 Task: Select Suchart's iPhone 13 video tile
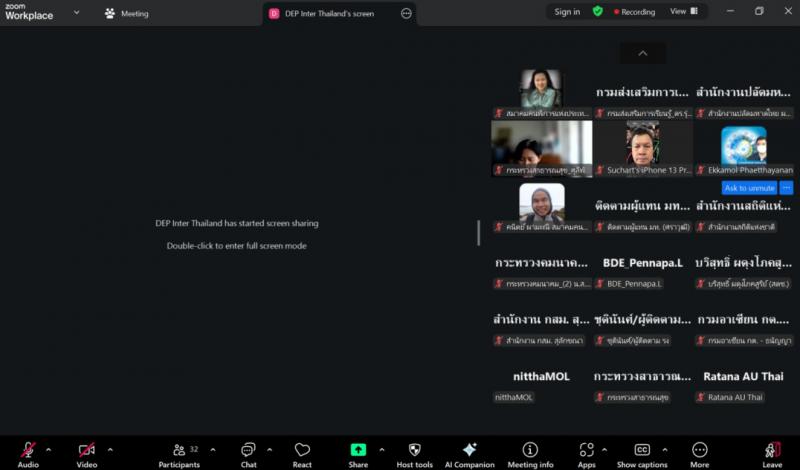click(643, 149)
